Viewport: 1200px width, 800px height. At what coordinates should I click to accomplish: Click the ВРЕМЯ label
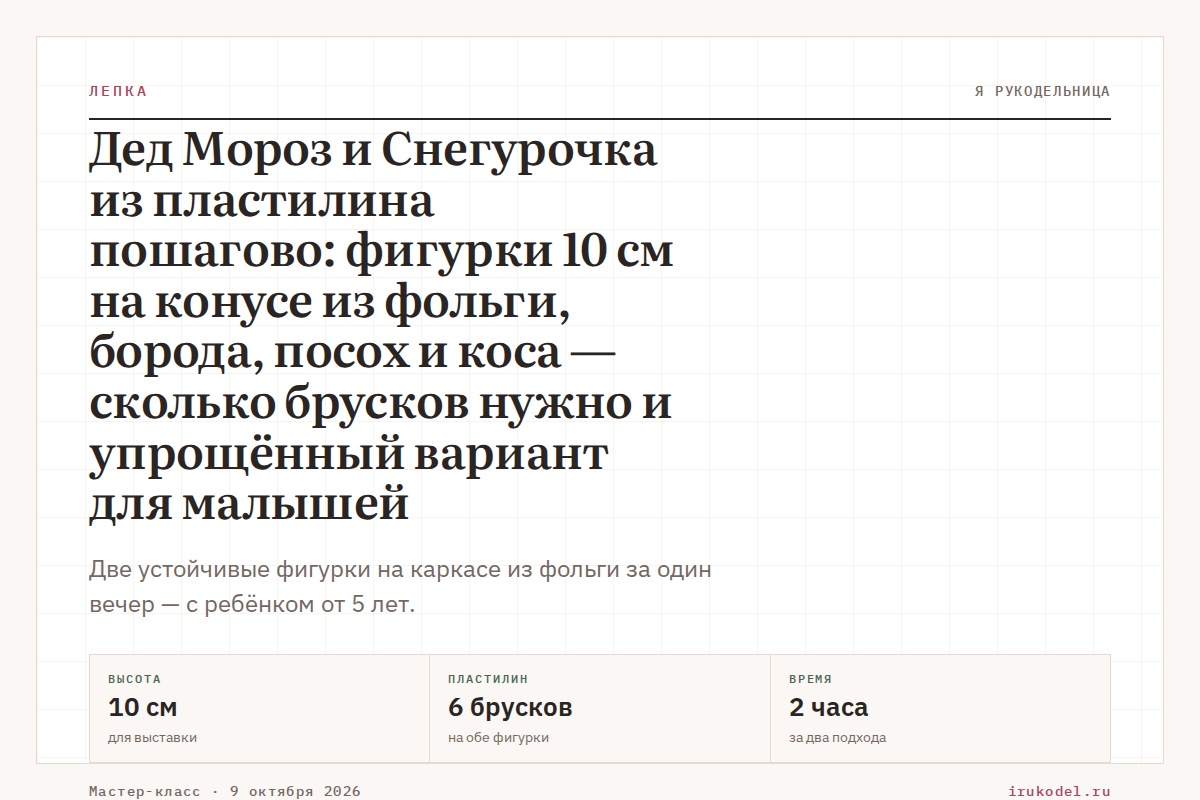pyautogui.click(x=810, y=679)
